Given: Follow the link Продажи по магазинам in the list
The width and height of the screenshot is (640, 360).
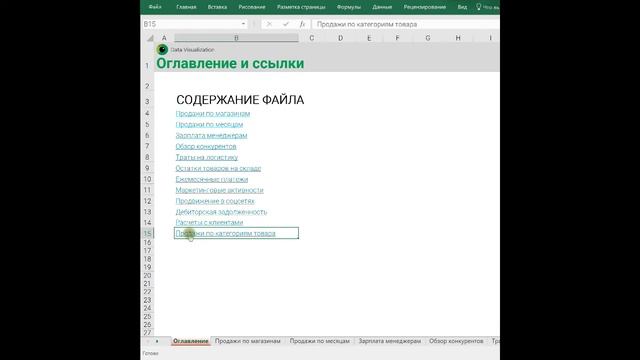Looking at the screenshot, I should coord(213,113).
